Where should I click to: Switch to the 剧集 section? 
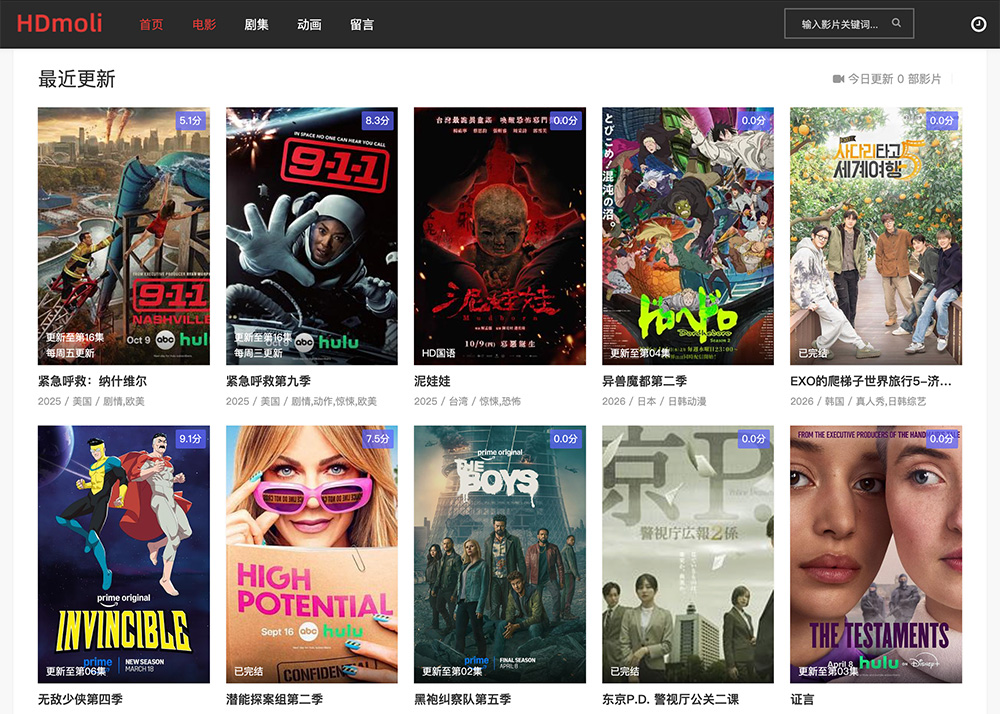coord(257,25)
